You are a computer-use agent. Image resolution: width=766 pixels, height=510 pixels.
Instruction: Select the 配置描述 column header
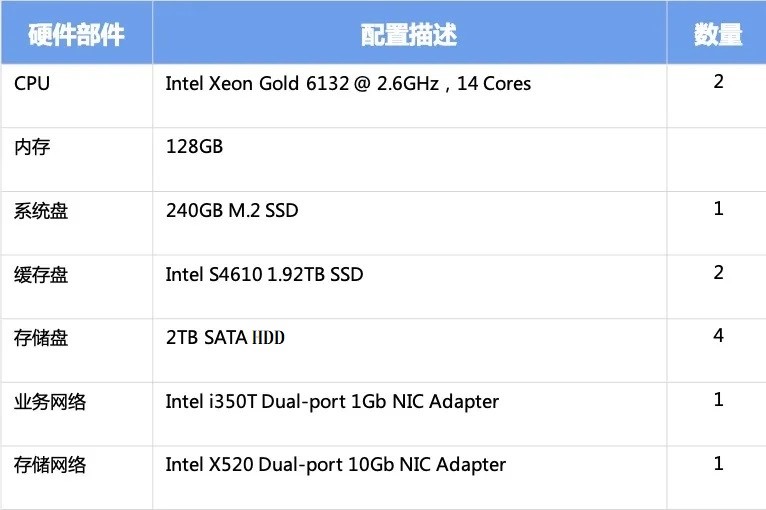409,35
